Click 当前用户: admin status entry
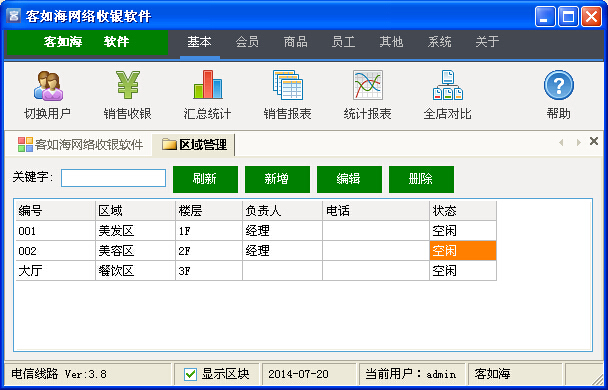608x390 pixels. tap(410, 374)
